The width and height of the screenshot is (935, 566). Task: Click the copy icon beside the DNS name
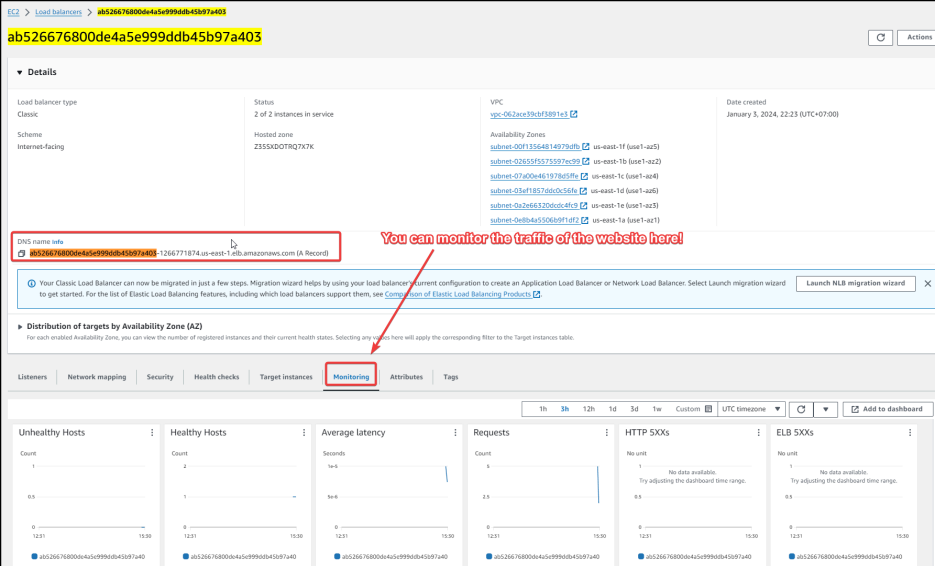click(x=21, y=253)
